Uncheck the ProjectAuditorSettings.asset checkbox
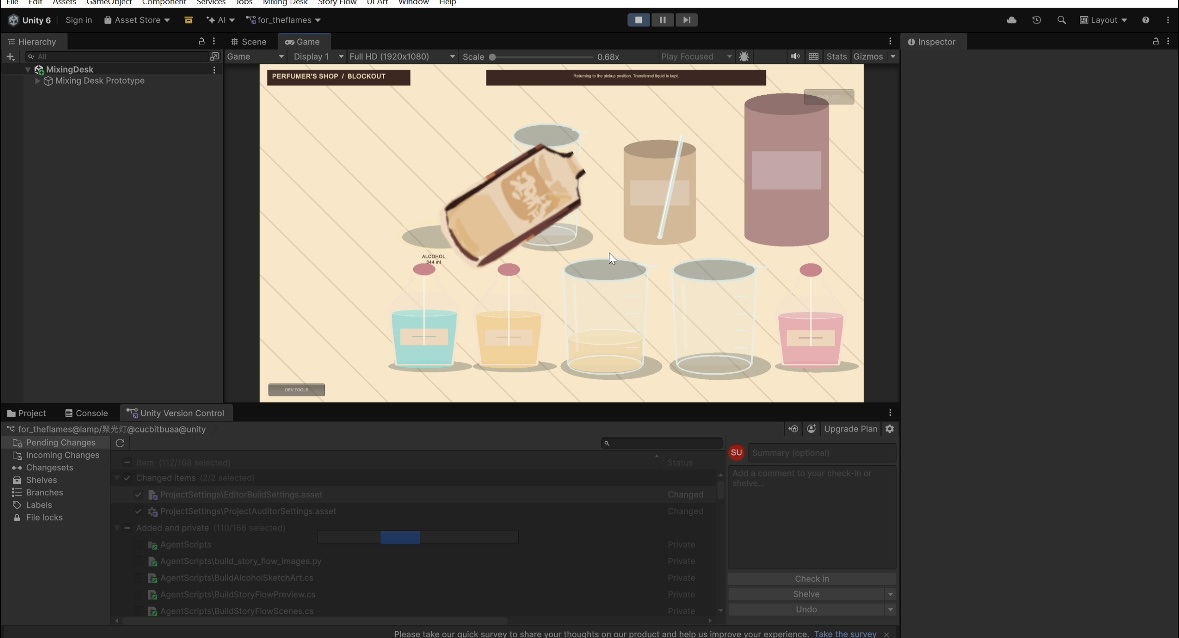 138,511
